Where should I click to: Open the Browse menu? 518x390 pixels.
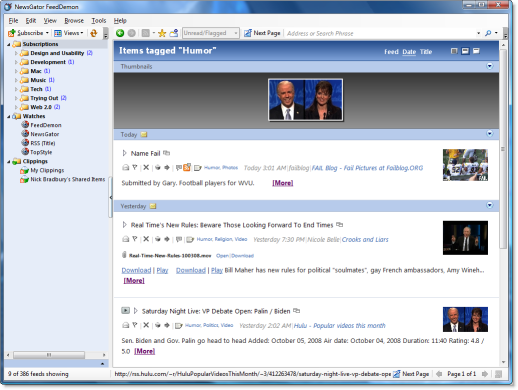point(74,21)
